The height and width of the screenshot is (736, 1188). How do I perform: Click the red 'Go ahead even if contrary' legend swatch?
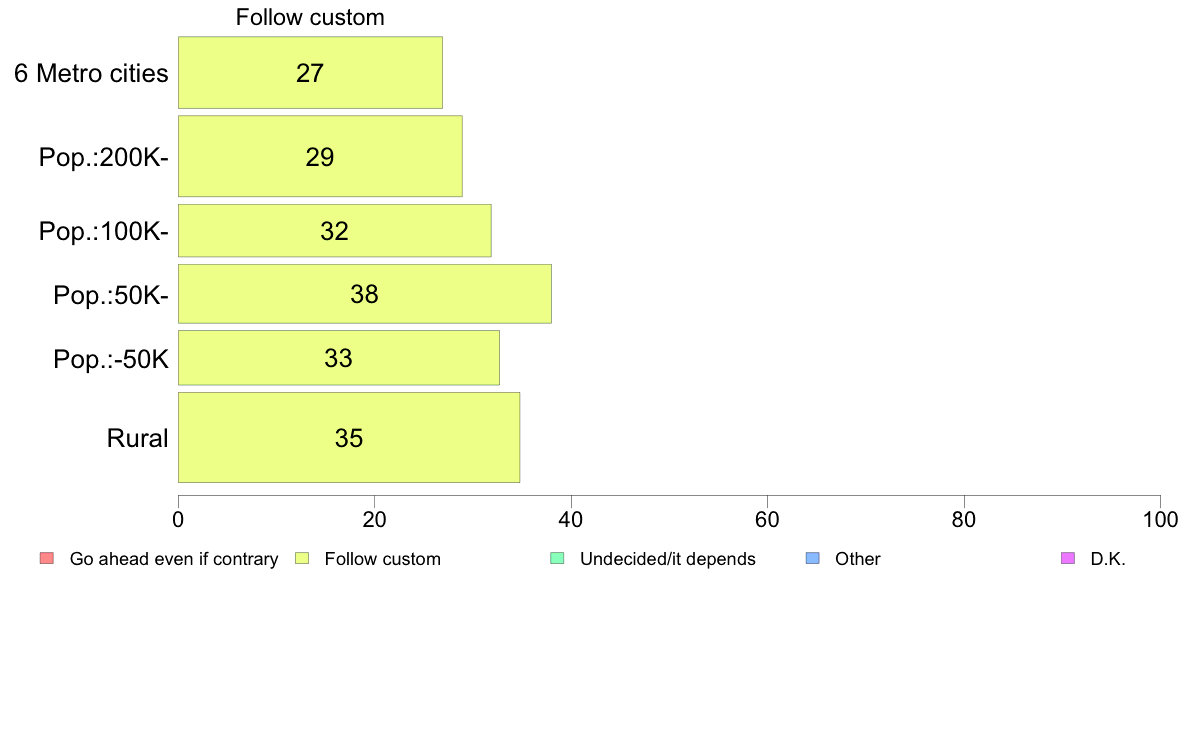[46, 558]
